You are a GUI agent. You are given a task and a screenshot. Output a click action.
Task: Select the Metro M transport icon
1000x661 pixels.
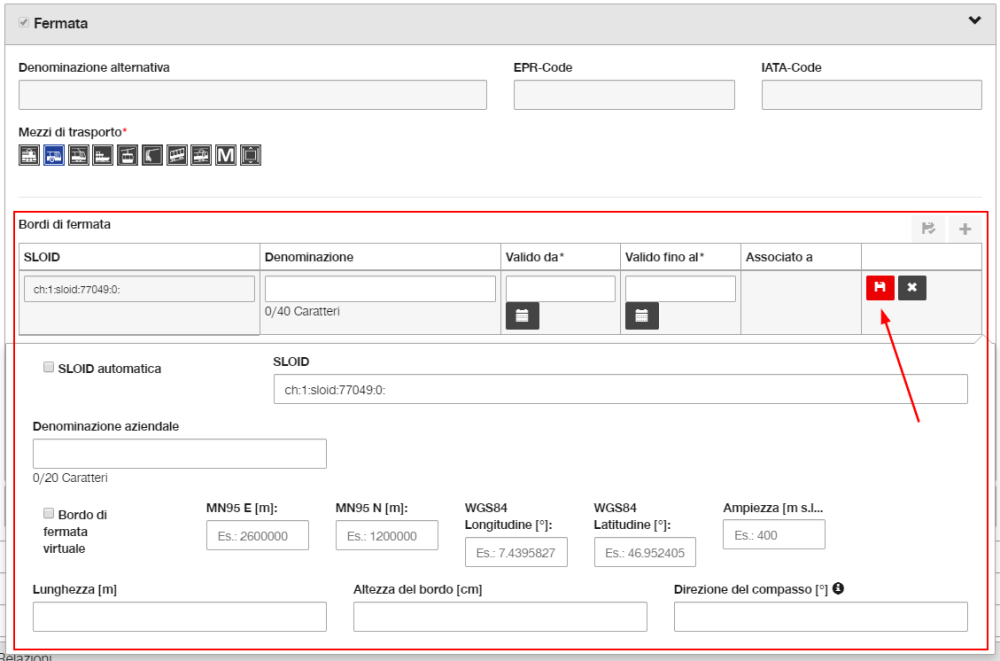(x=226, y=155)
